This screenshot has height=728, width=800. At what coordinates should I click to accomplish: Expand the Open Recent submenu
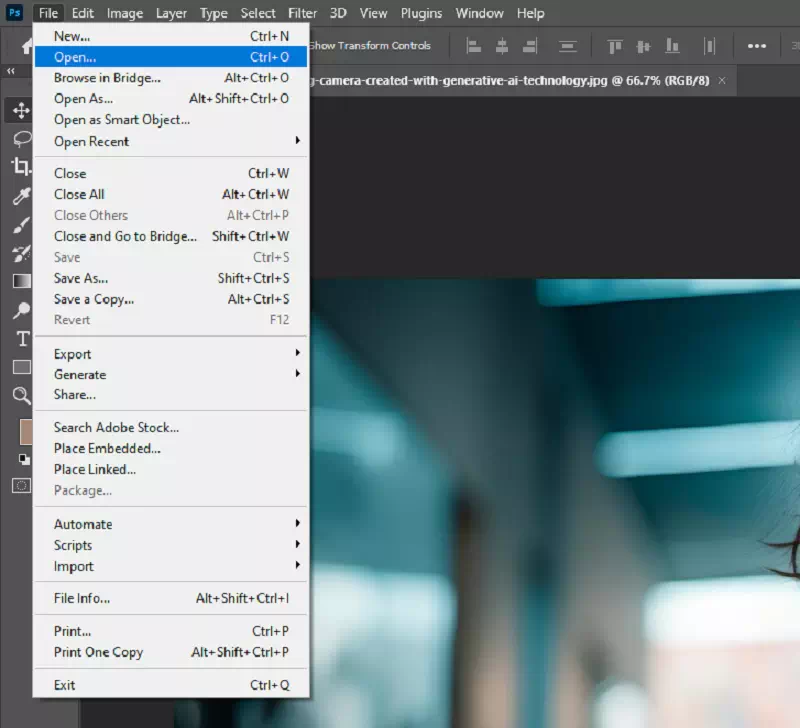tap(171, 141)
